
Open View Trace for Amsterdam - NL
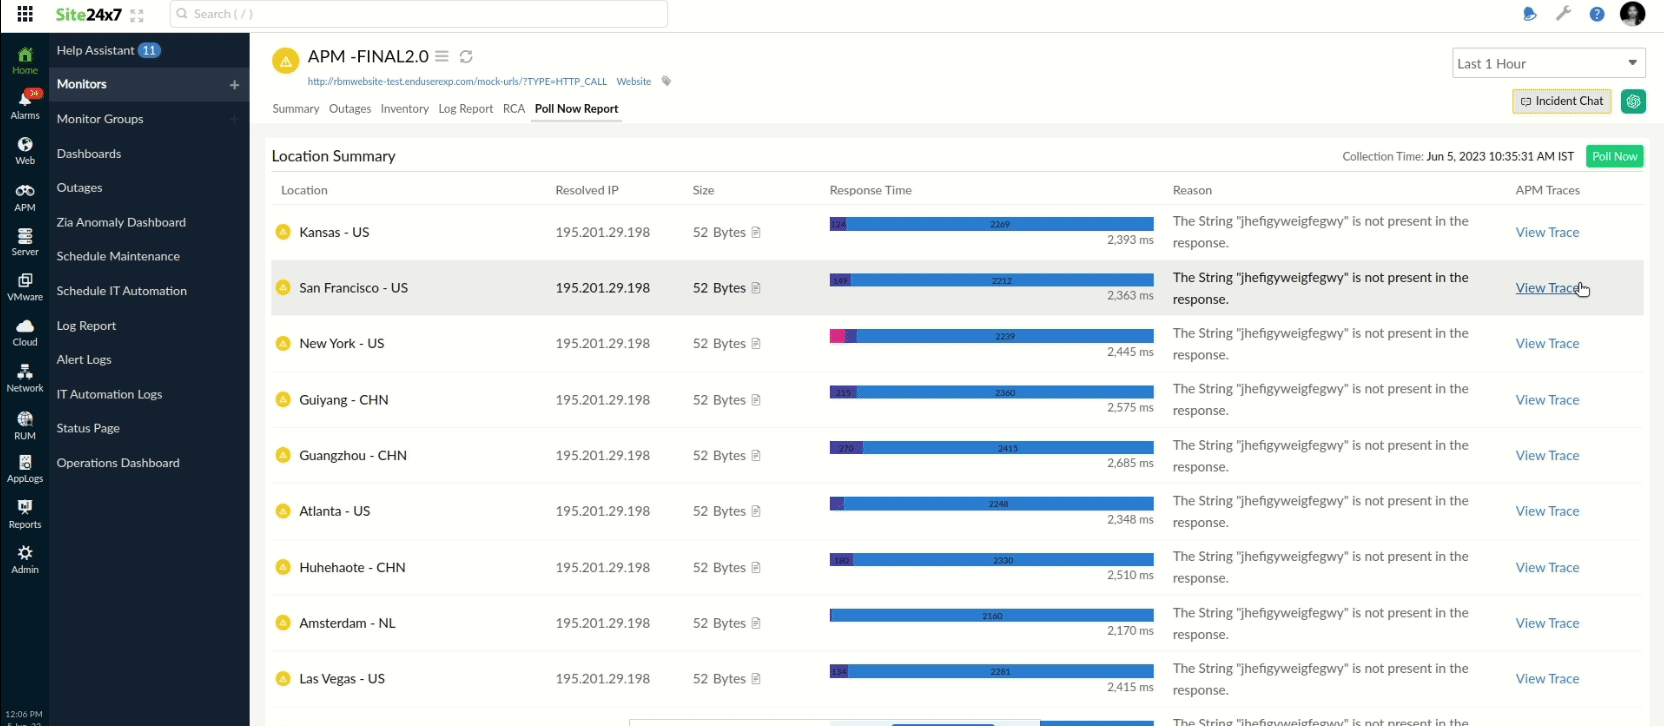(1547, 623)
